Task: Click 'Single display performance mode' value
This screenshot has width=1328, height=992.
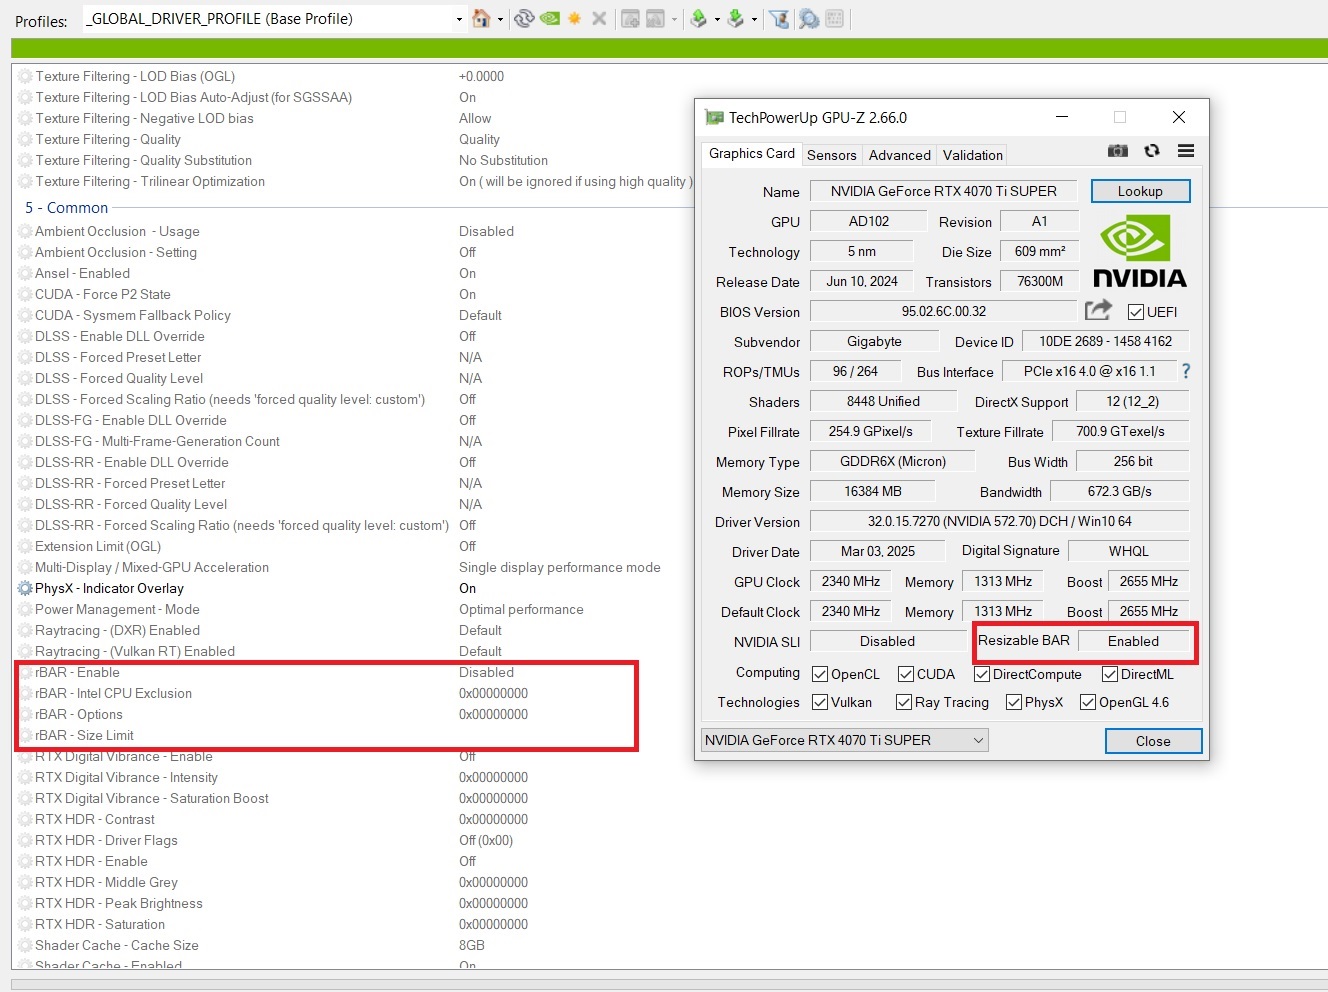Action: (x=560, y=567)
